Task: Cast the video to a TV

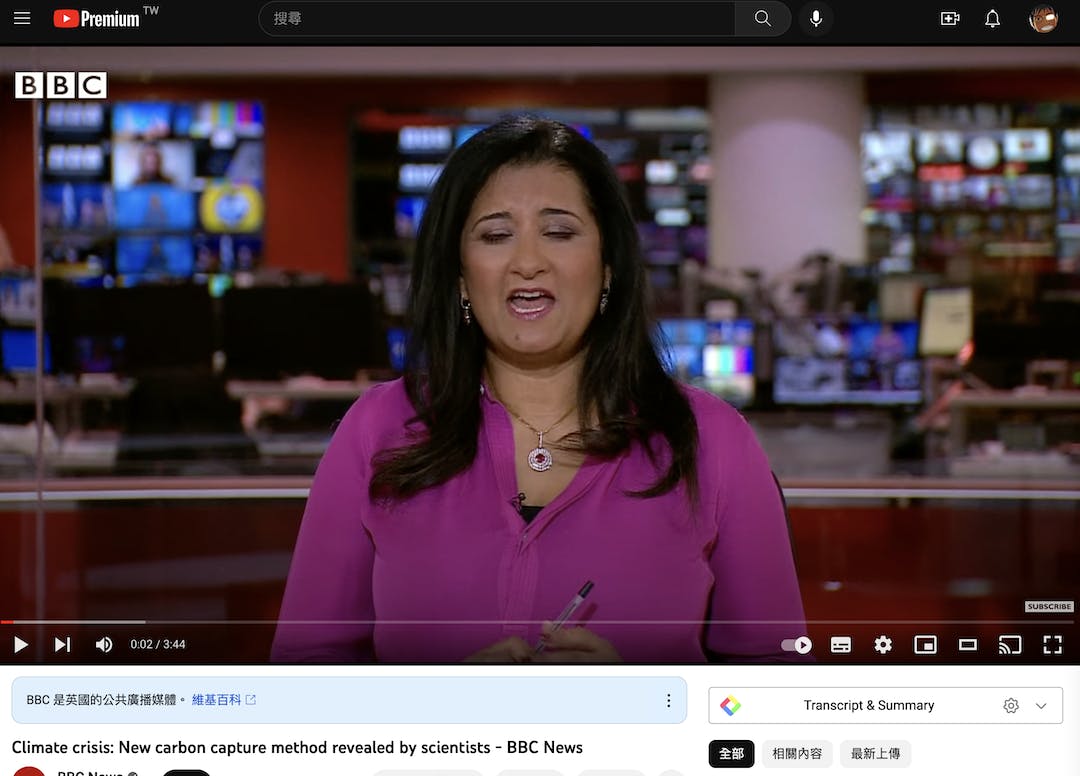Action: [x=1010, y=645]
